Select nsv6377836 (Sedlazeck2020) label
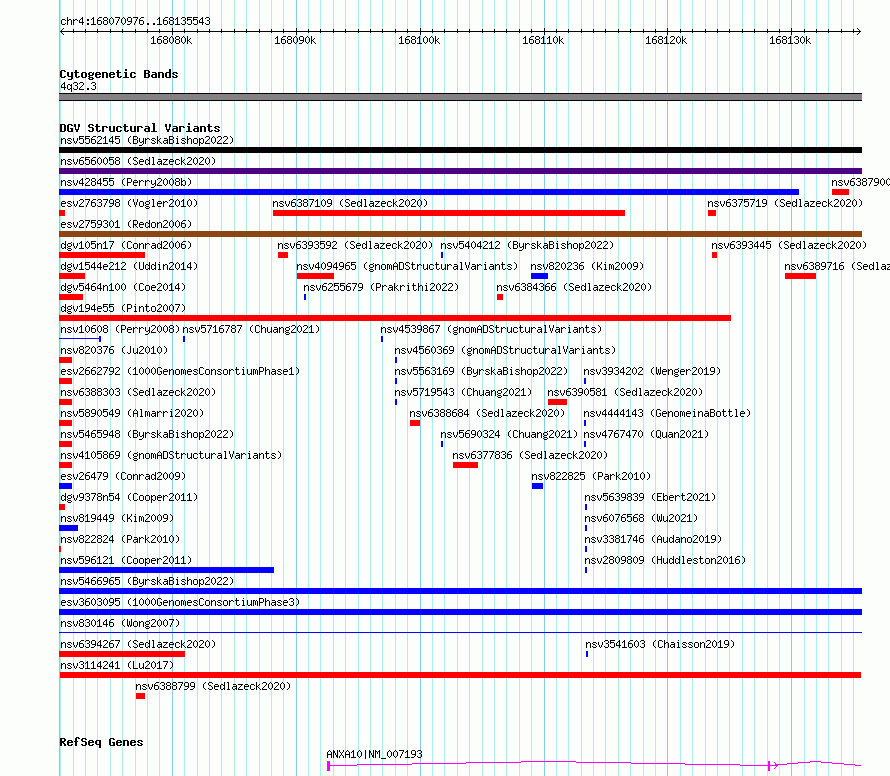 (530, 455)
